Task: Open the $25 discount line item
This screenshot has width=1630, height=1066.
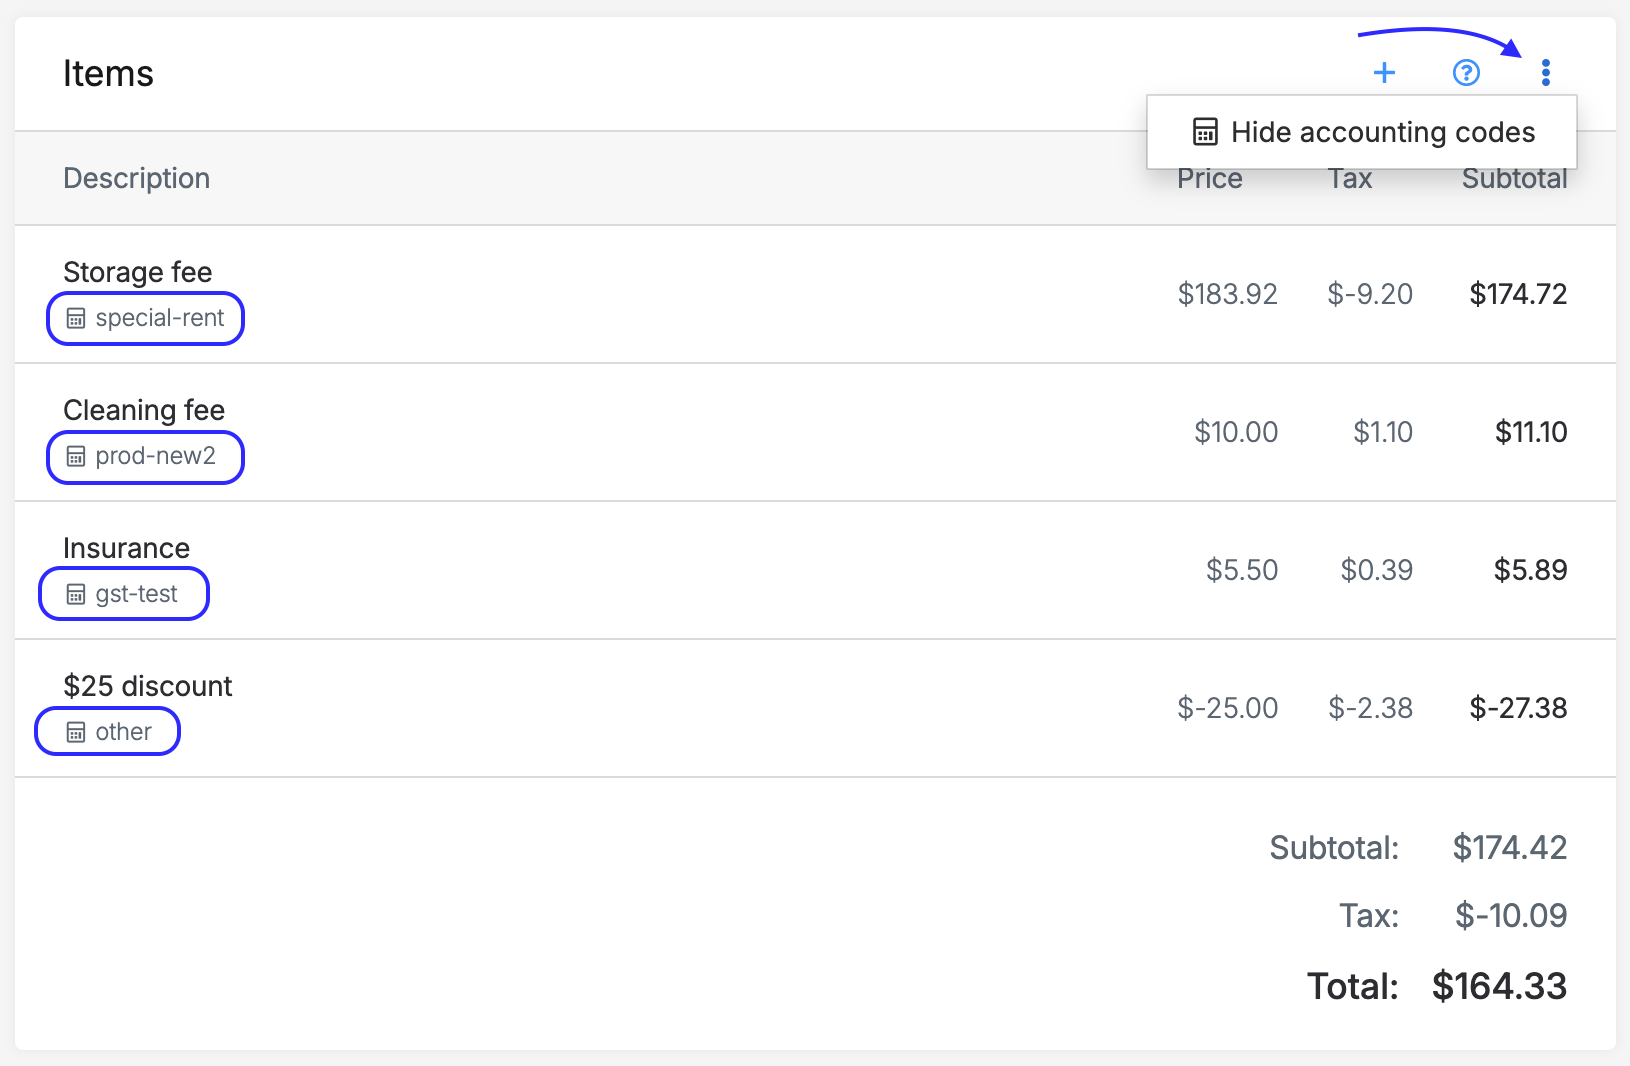Action: [148, 686]
